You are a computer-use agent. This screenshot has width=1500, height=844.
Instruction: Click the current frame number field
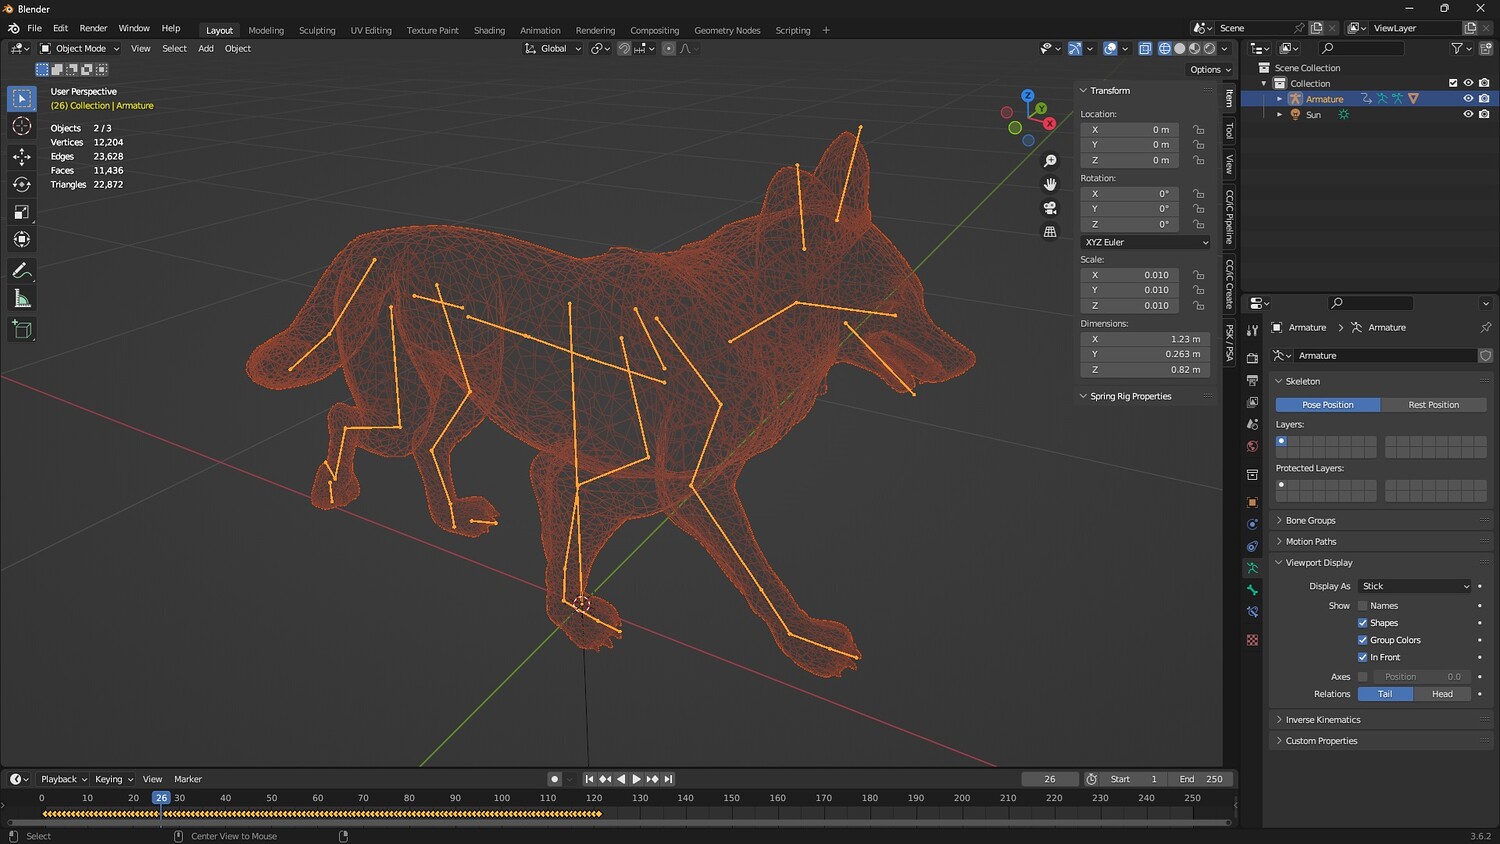click(x=1049, y=779)
